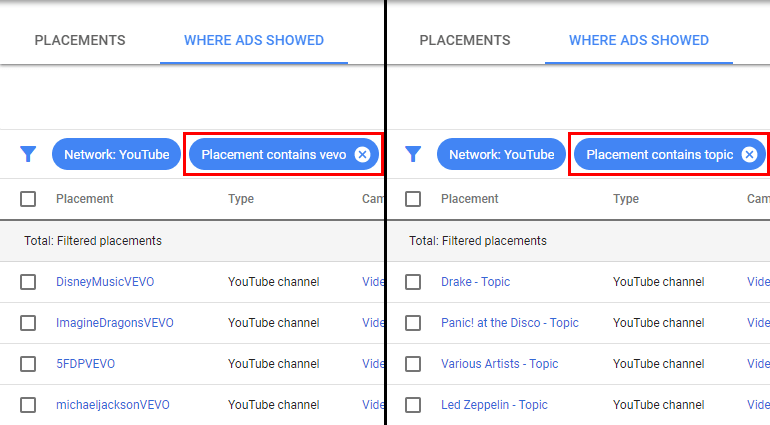This screenshot has height=425, width=770.
Task: Sort by left Placement column header
Action: tap(85, 199)
